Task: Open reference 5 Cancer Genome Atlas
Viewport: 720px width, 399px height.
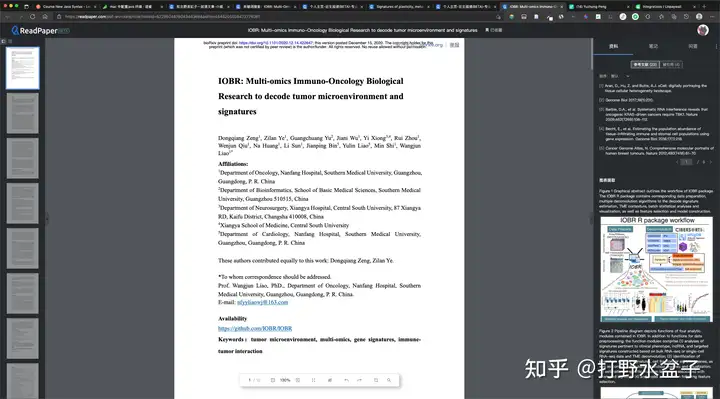Action: coord(657,151)
